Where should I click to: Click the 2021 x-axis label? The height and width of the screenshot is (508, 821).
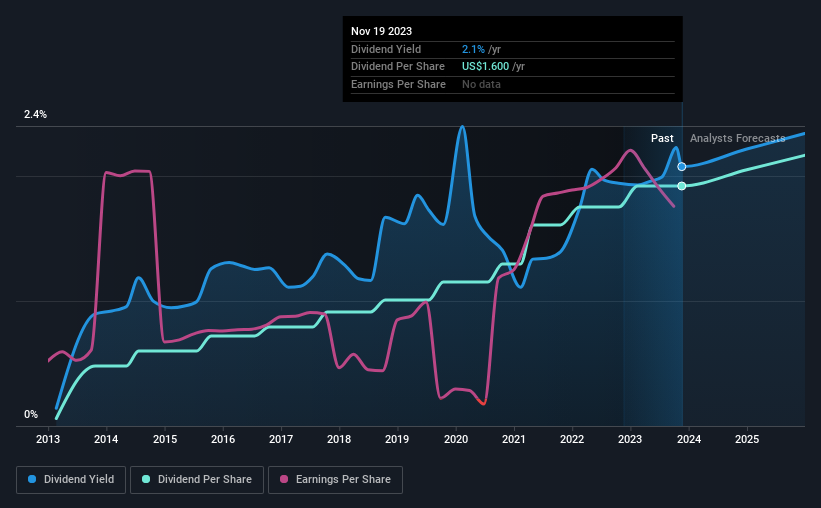coord(514,439)
